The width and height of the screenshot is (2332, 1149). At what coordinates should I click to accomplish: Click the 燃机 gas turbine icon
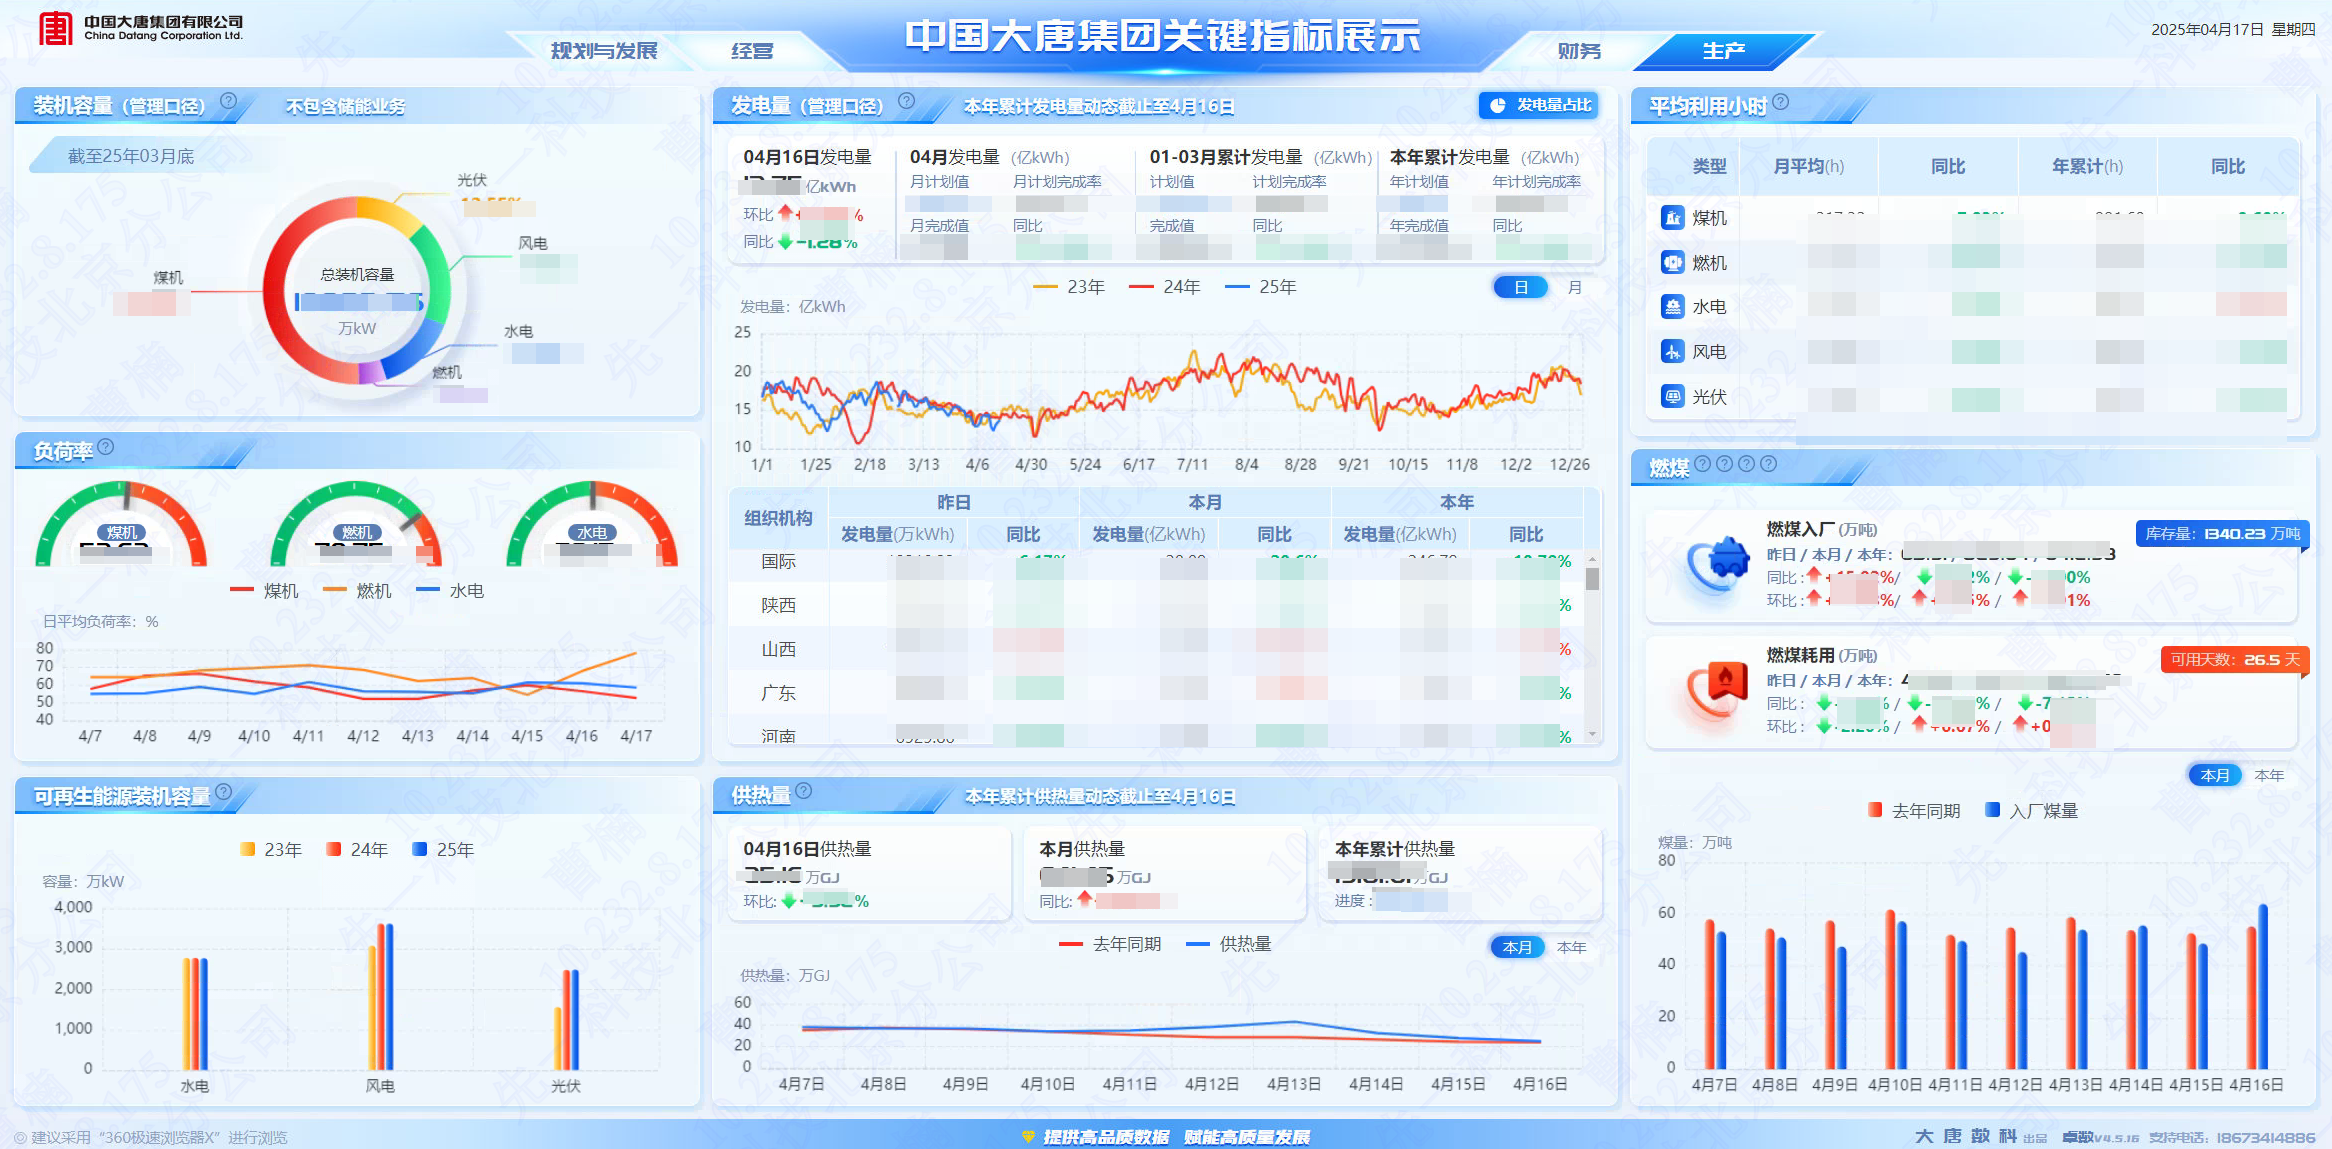1672,263
